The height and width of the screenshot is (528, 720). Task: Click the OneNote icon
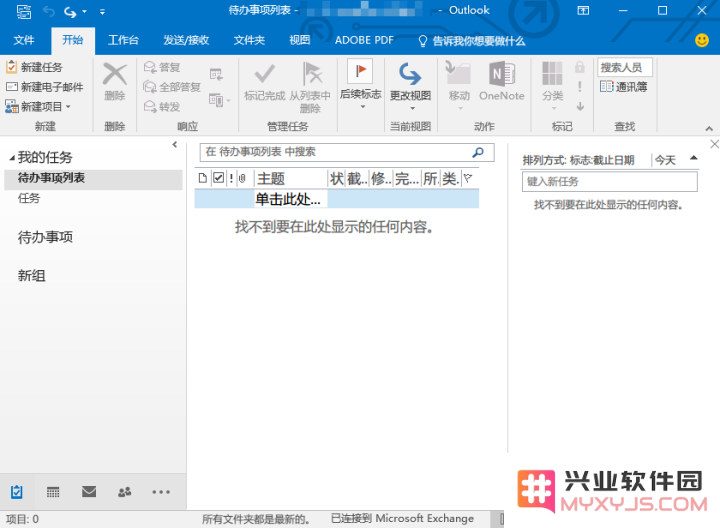(x=502, y=74)
